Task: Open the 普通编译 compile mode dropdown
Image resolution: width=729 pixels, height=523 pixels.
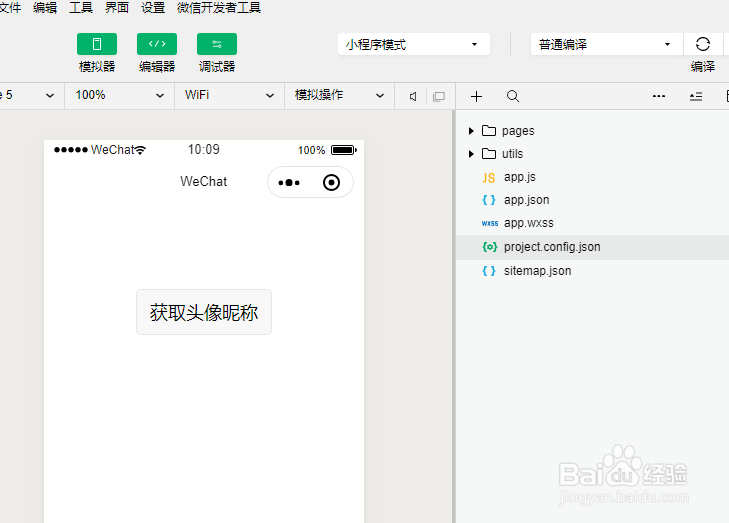Action: [x=607, y=44]
